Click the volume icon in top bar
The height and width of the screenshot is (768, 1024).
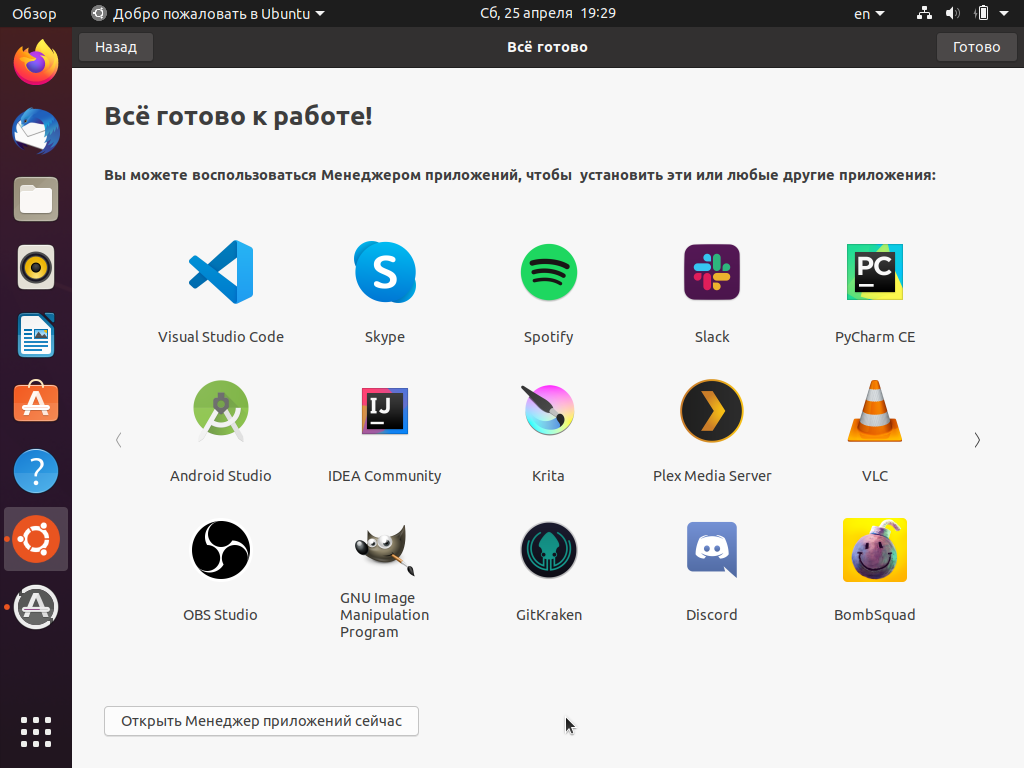(x=953, y=13)
